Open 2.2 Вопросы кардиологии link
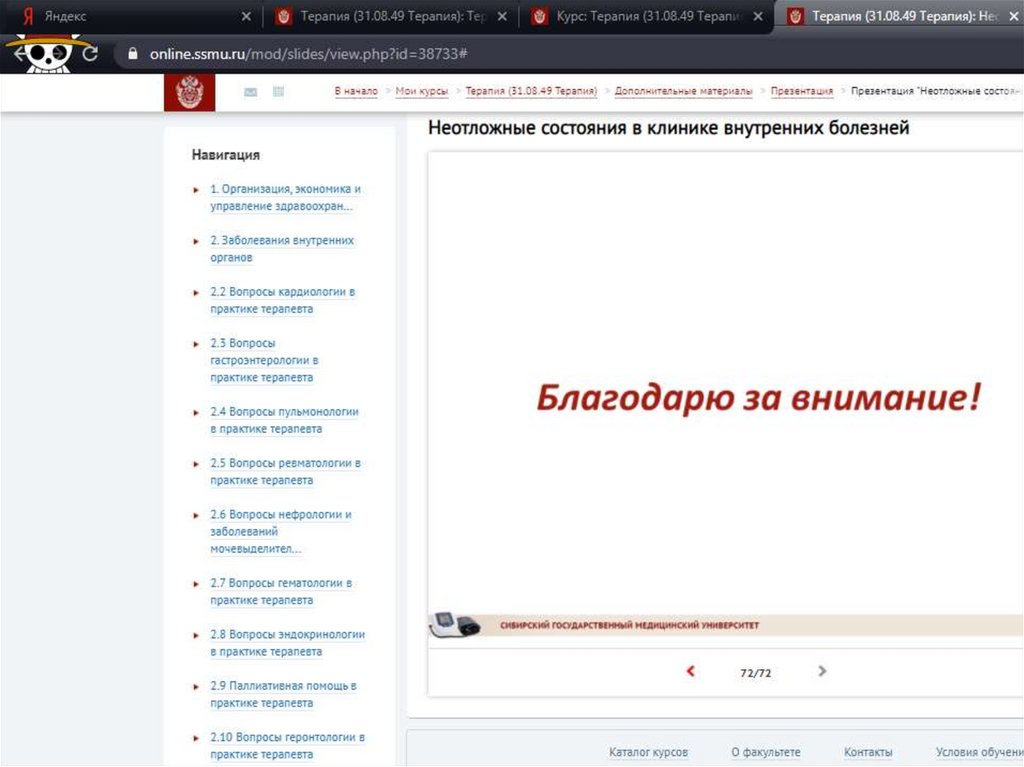Viewport: 1024px width, 767px height. (x=283, y=300)
